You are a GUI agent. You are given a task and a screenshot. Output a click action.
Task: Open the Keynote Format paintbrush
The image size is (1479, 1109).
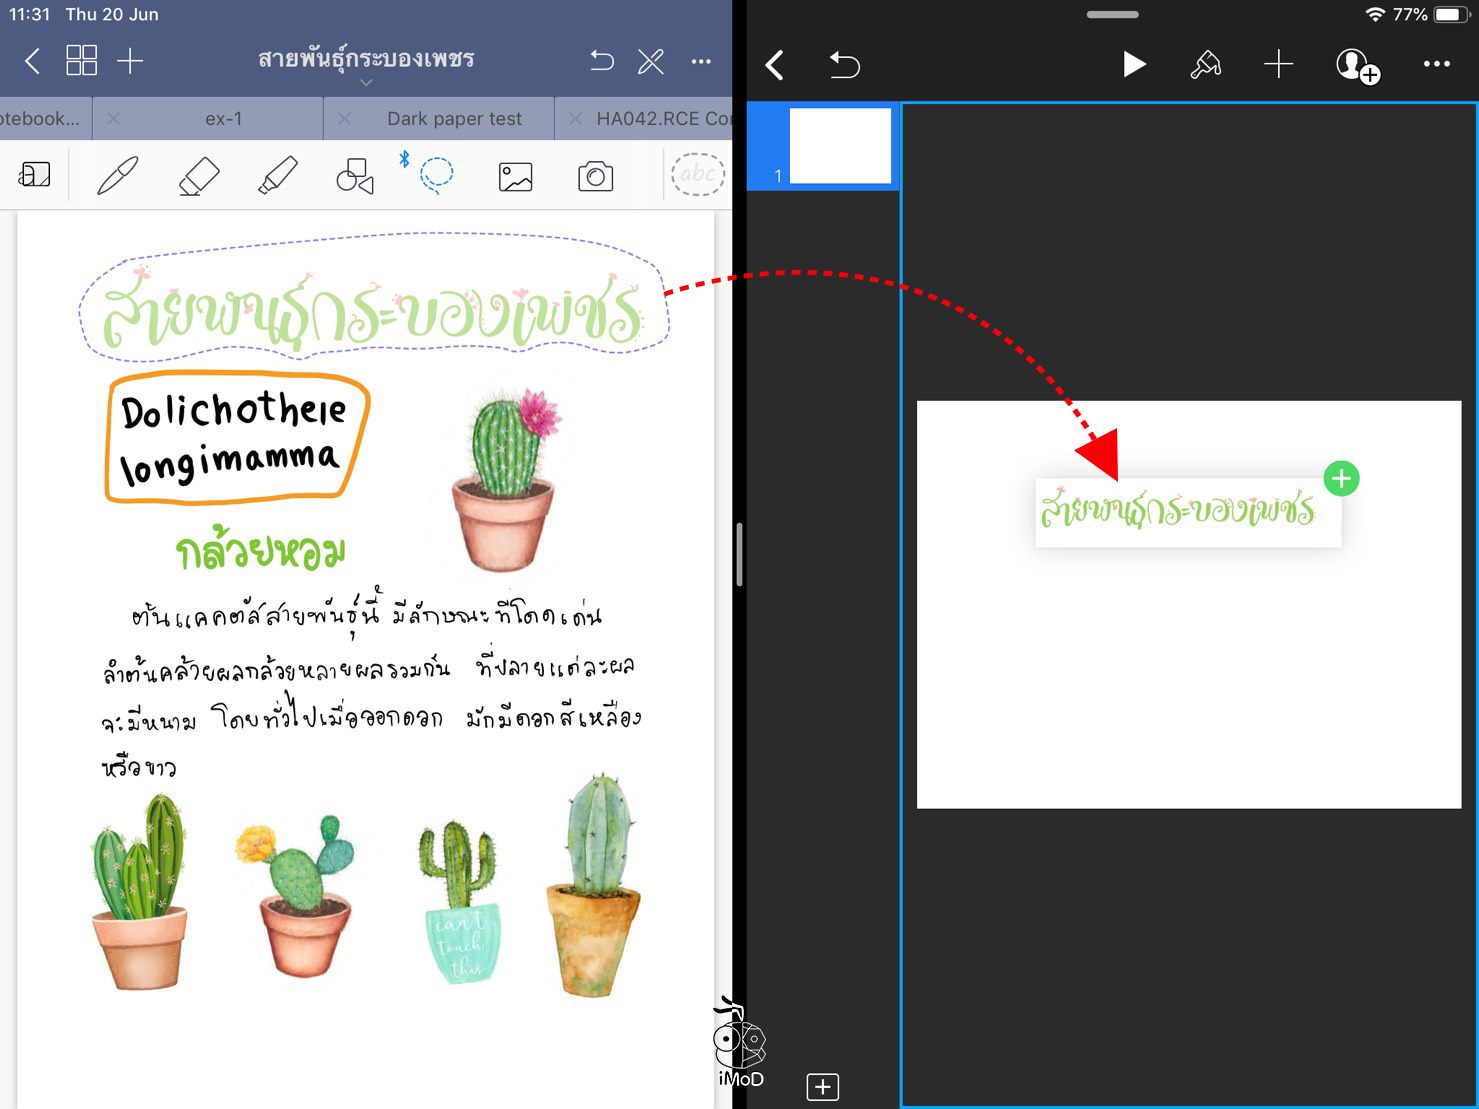pos(1205,65)
